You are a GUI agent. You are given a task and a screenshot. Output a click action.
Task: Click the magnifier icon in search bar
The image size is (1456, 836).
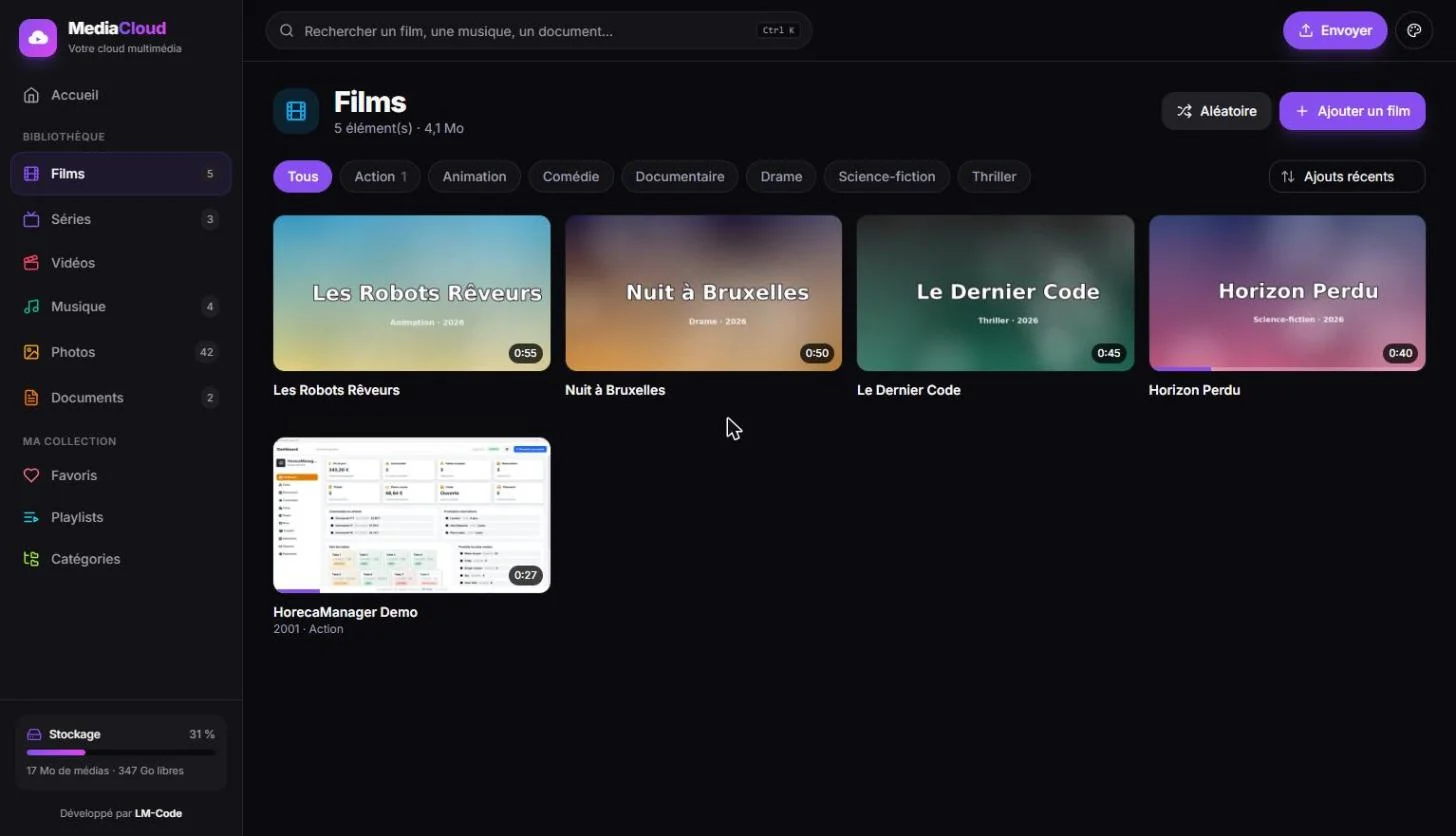coord(287,31)
